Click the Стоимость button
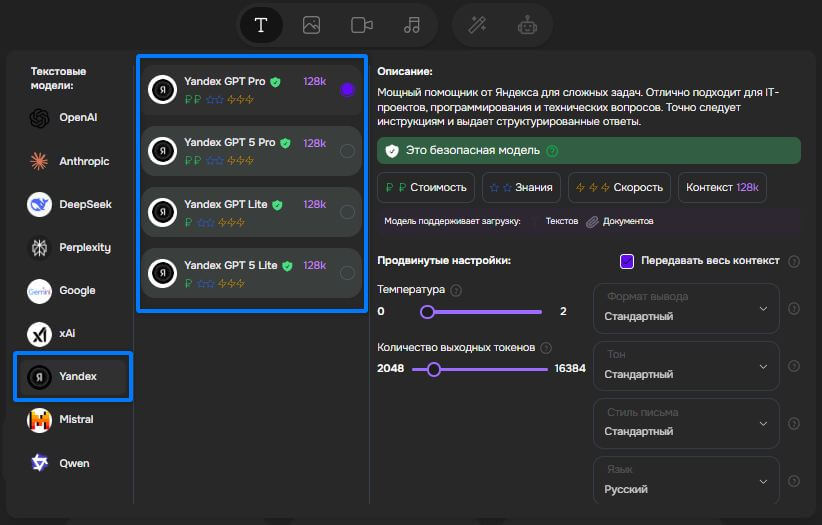The width and height of the screenshot is (822, 525). pyautogui.click(x=426, y=187)
